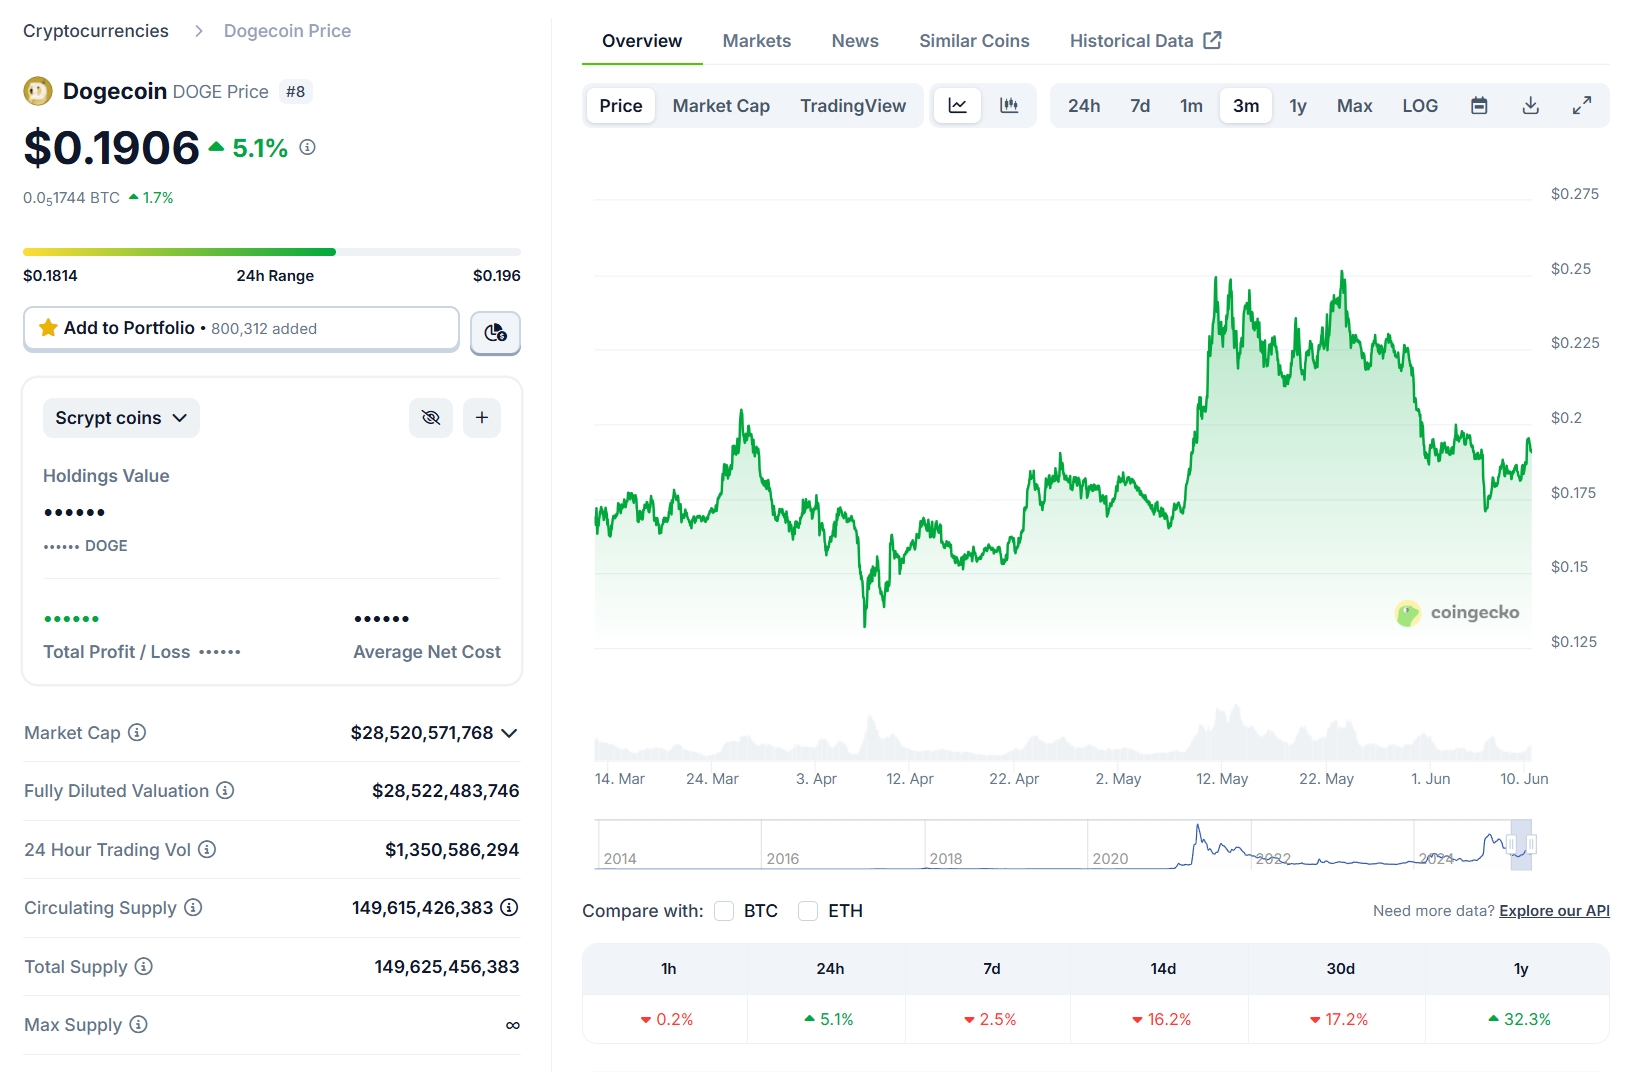Select the Price chart mode
The image size is (1637, 1072).
(621, 105)
